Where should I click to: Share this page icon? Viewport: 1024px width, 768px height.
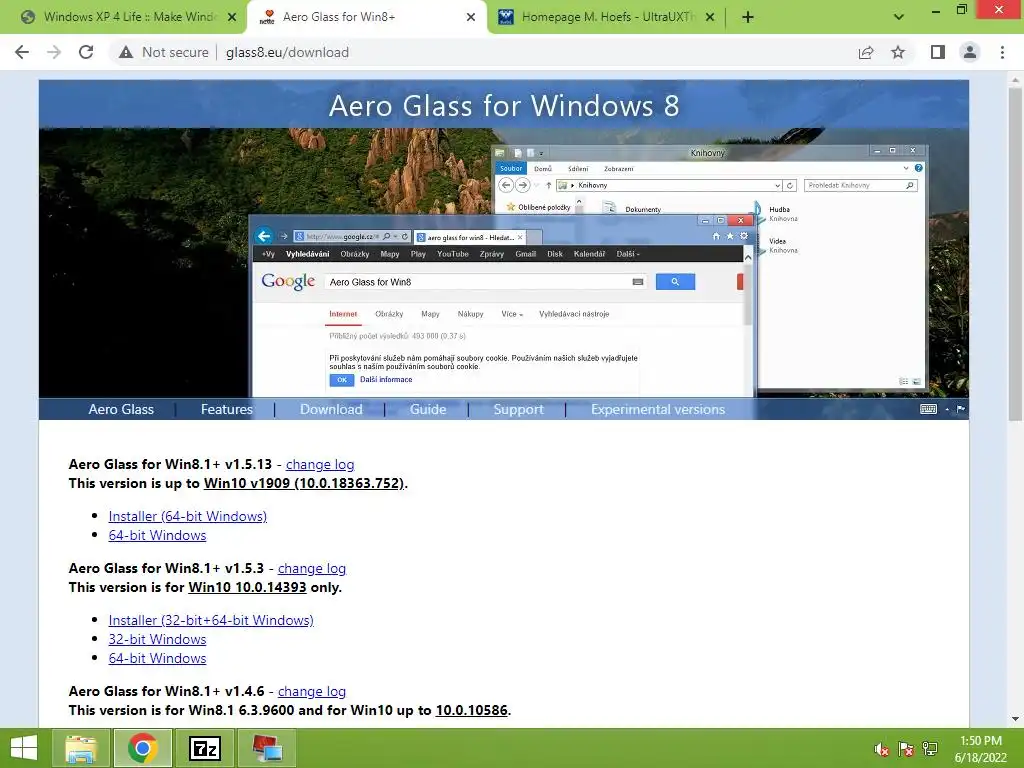(866, 52)
